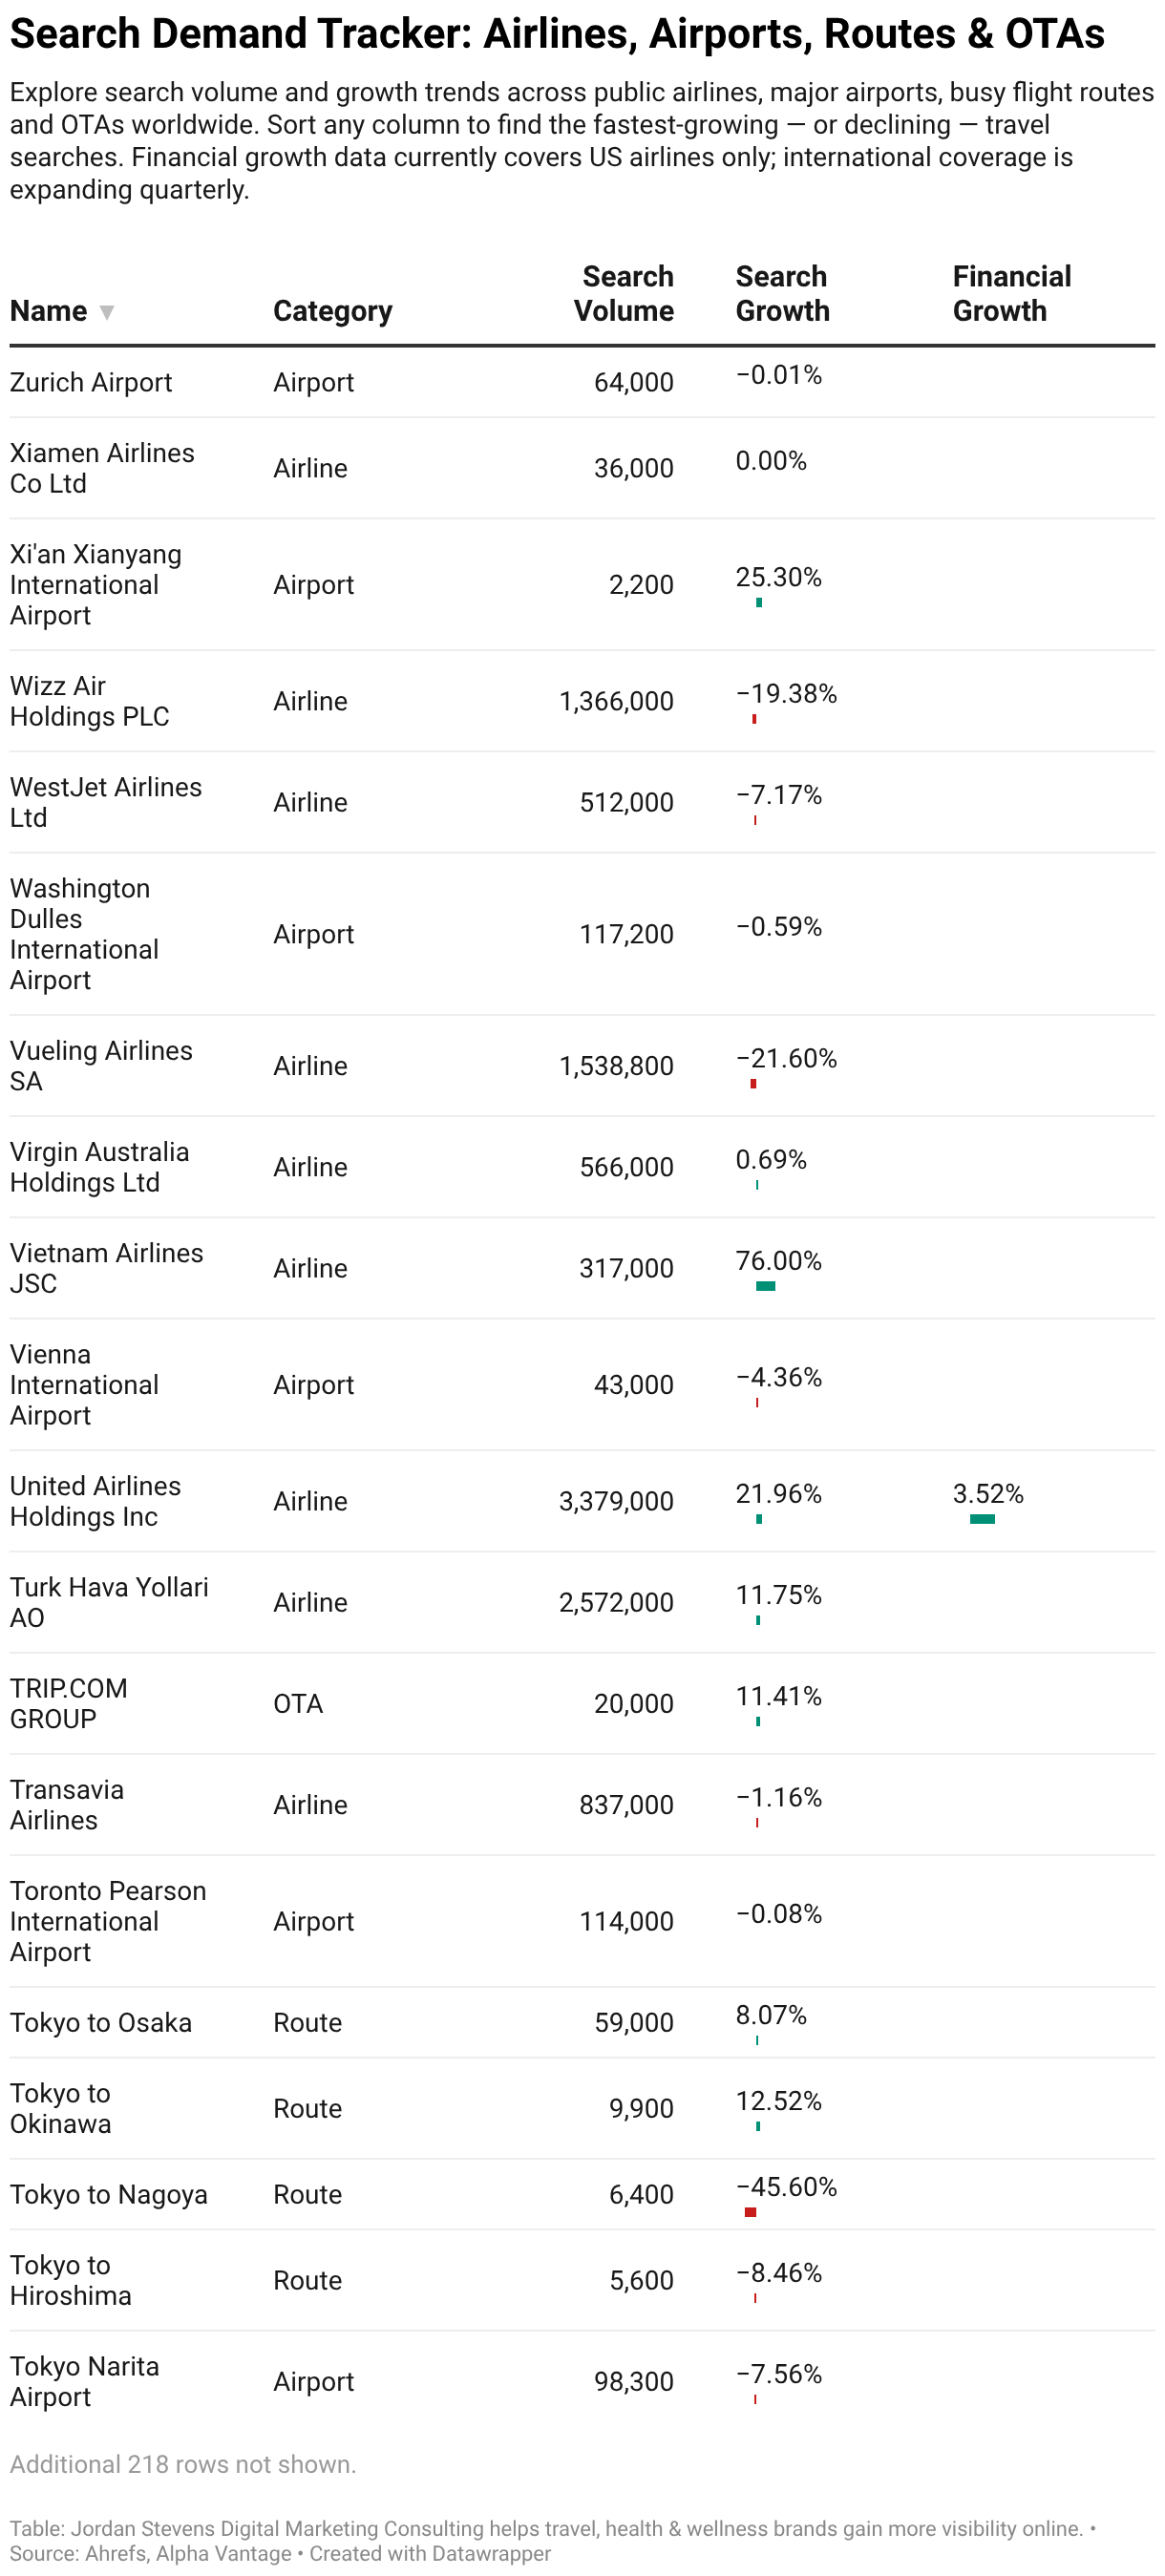Click the Tokyo to Nagoya row

tap(582, 2195)
